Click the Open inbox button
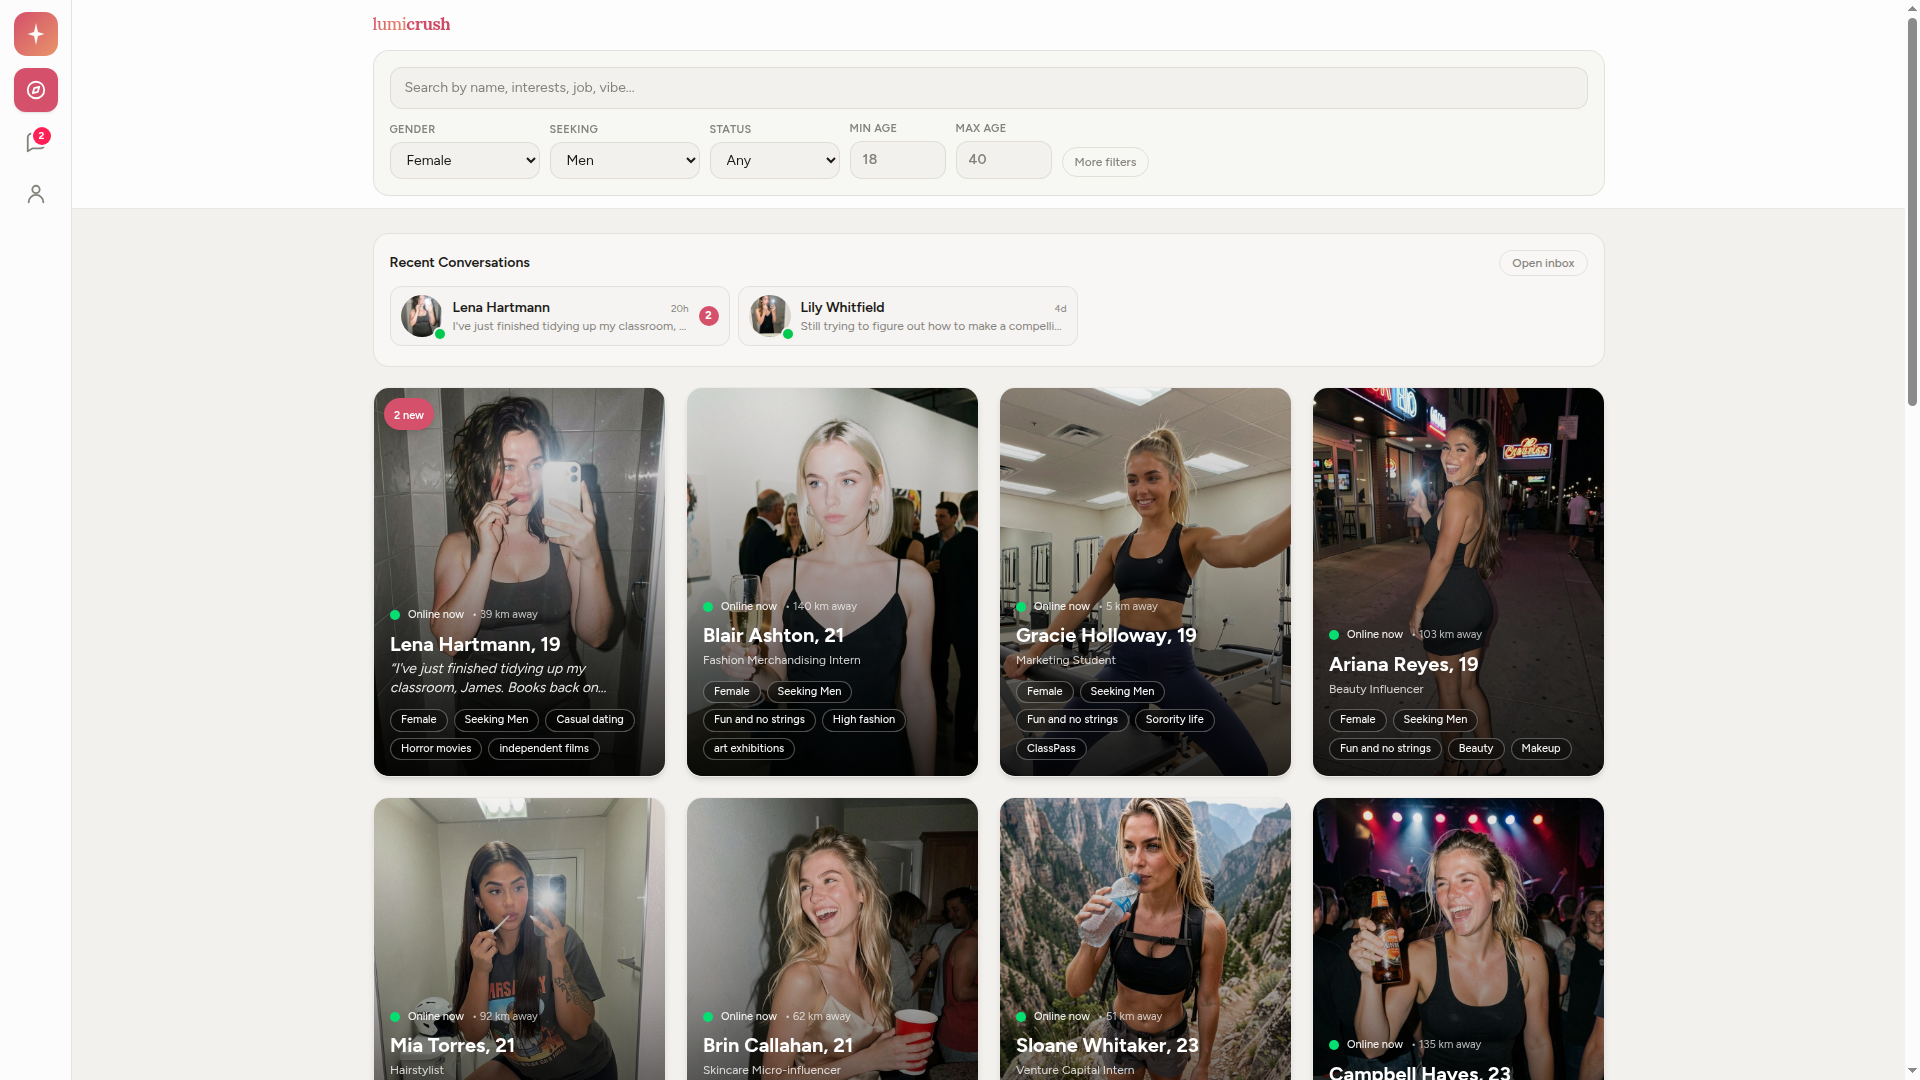The image size is (1920, 1080). pyautogui.click(x=1542, y=263)
